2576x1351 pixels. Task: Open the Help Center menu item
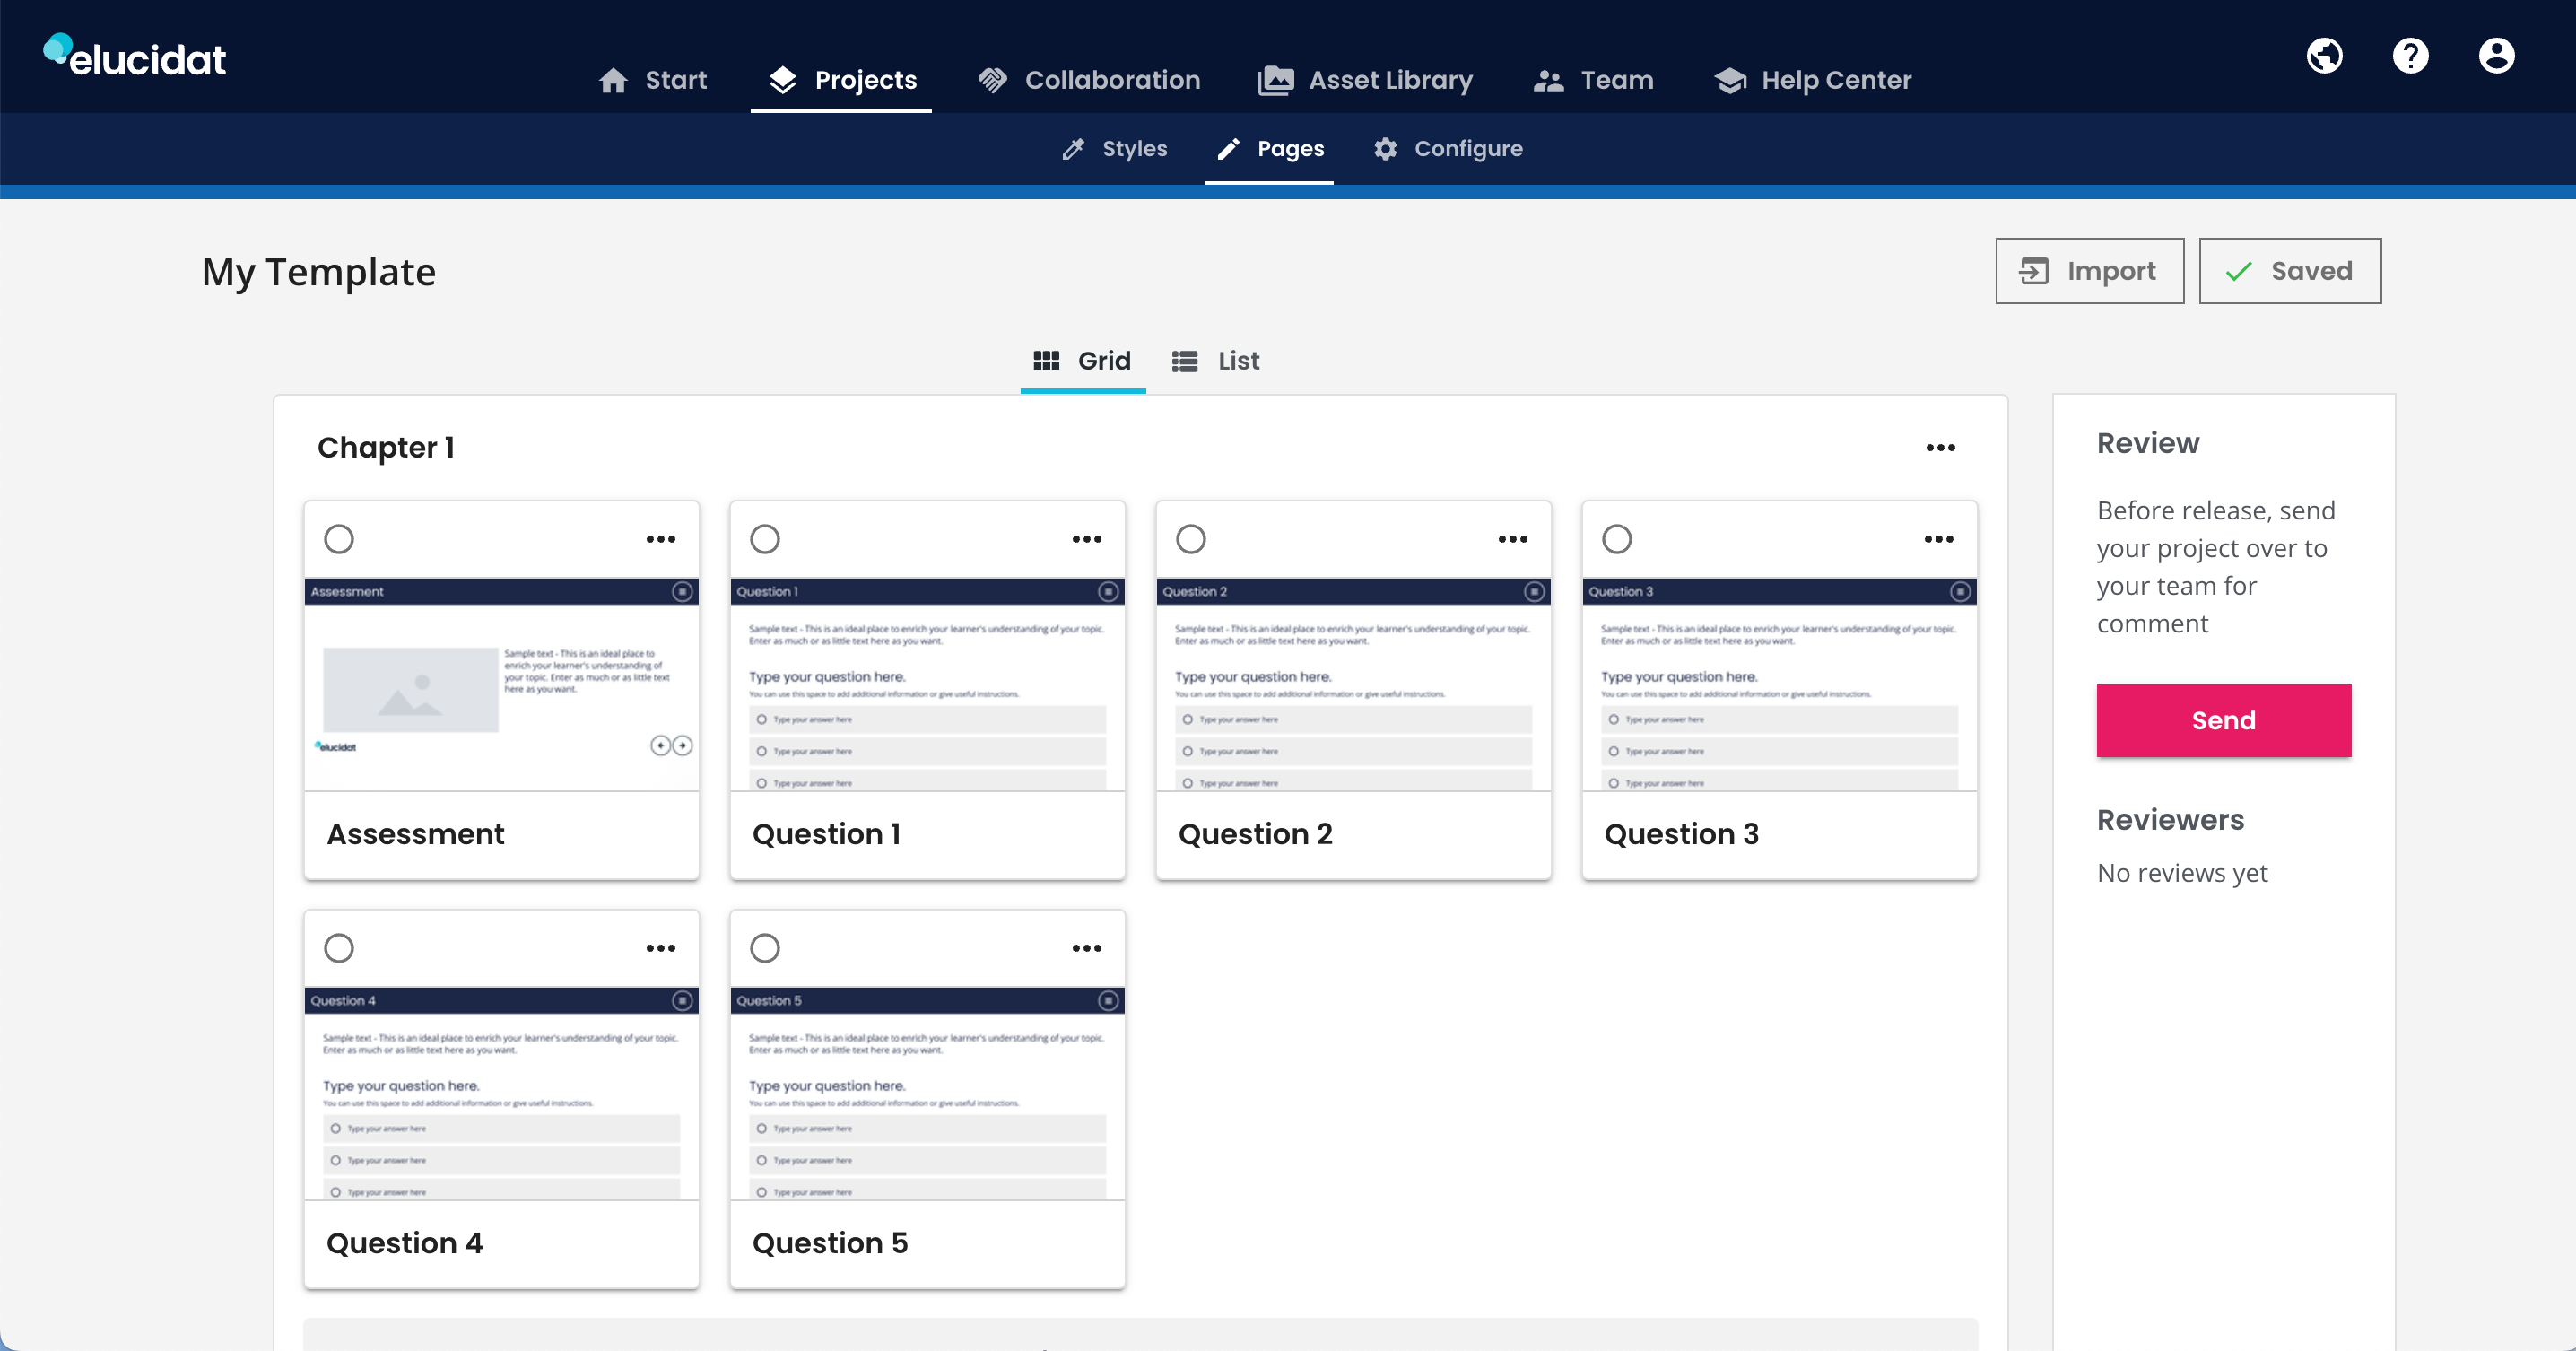pos(1812,80)
